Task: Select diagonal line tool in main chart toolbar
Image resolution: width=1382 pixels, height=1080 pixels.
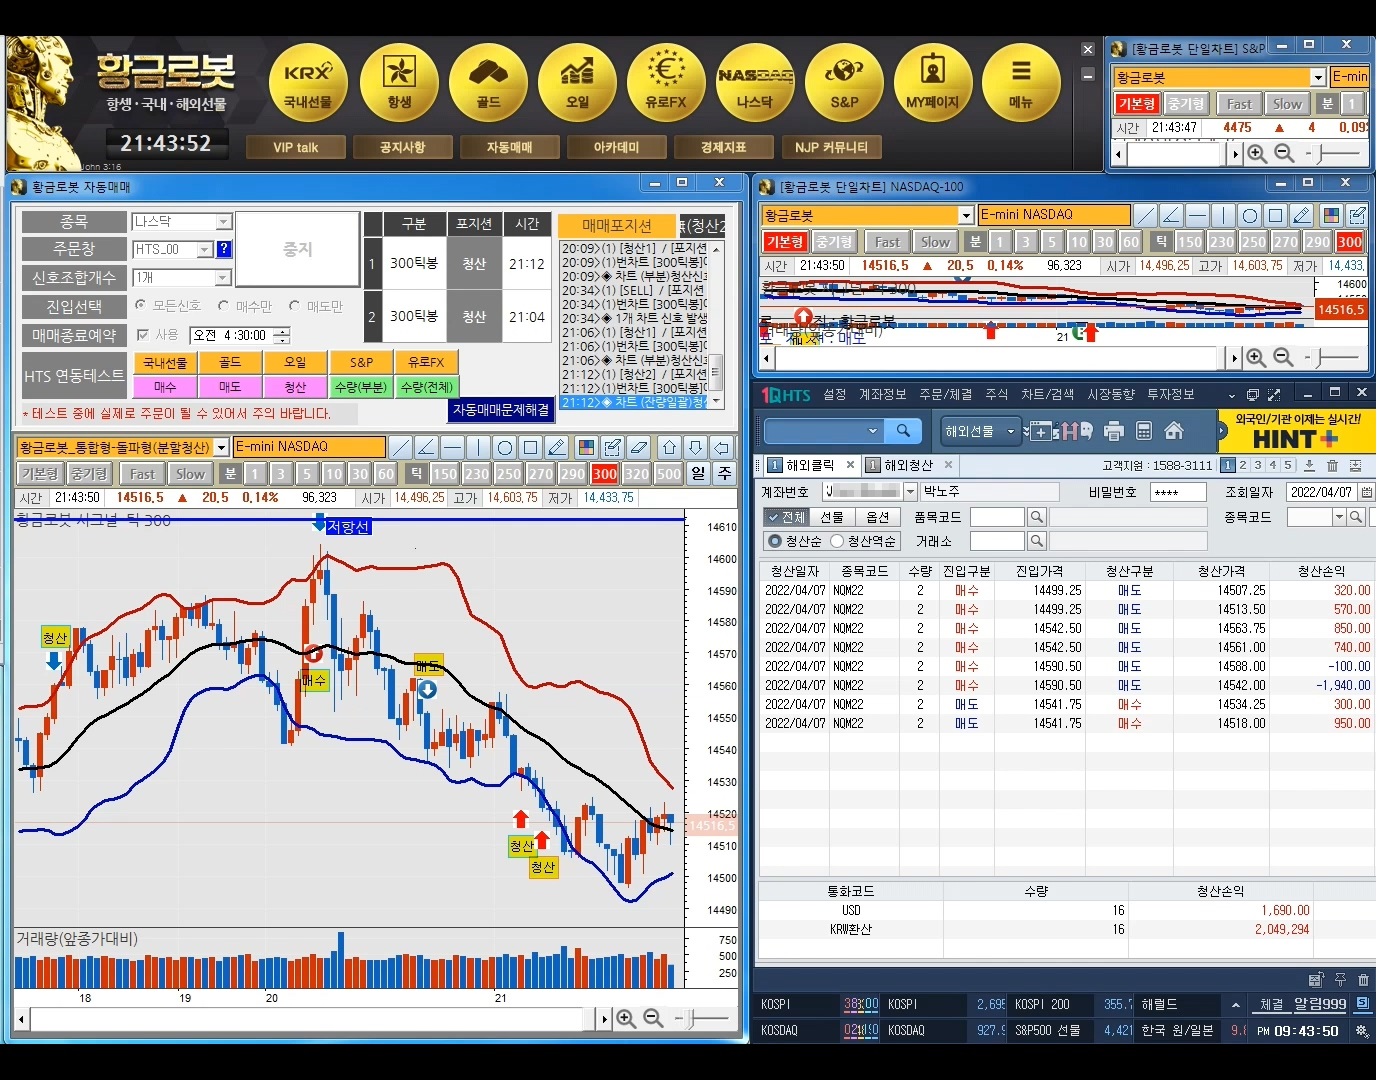Action: [401, 447]
